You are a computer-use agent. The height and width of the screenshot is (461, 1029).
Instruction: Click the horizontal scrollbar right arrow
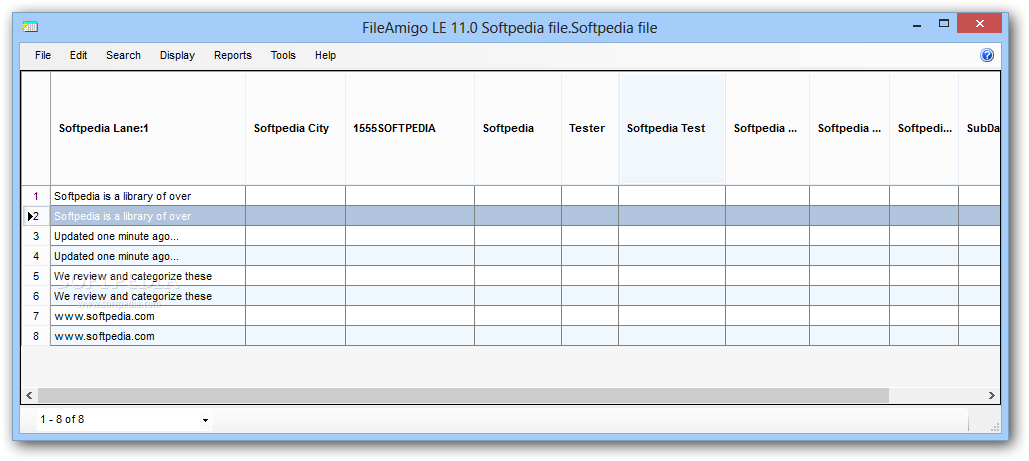coord(992,395)
